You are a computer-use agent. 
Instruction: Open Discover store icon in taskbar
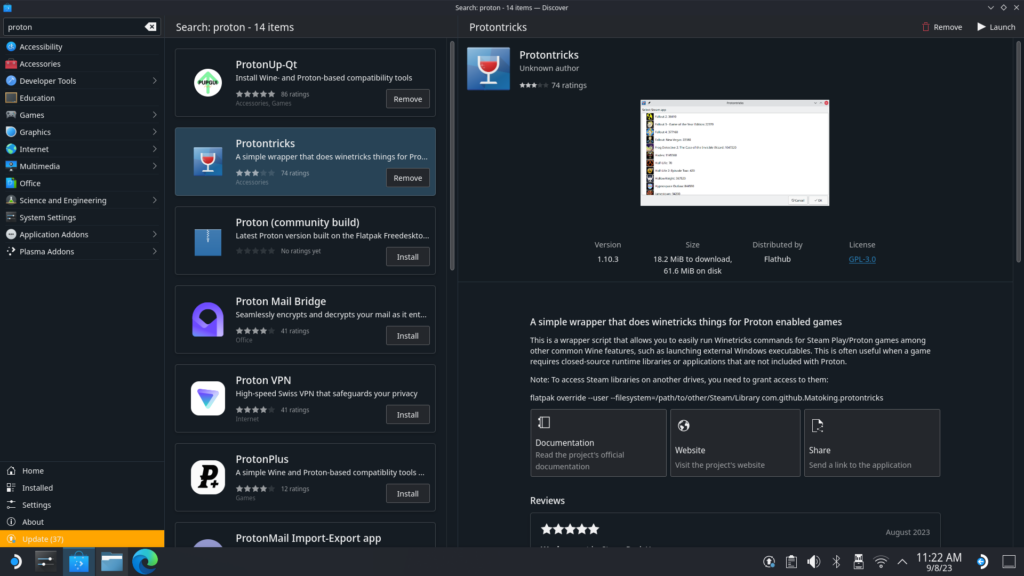[x=78, y=562]
